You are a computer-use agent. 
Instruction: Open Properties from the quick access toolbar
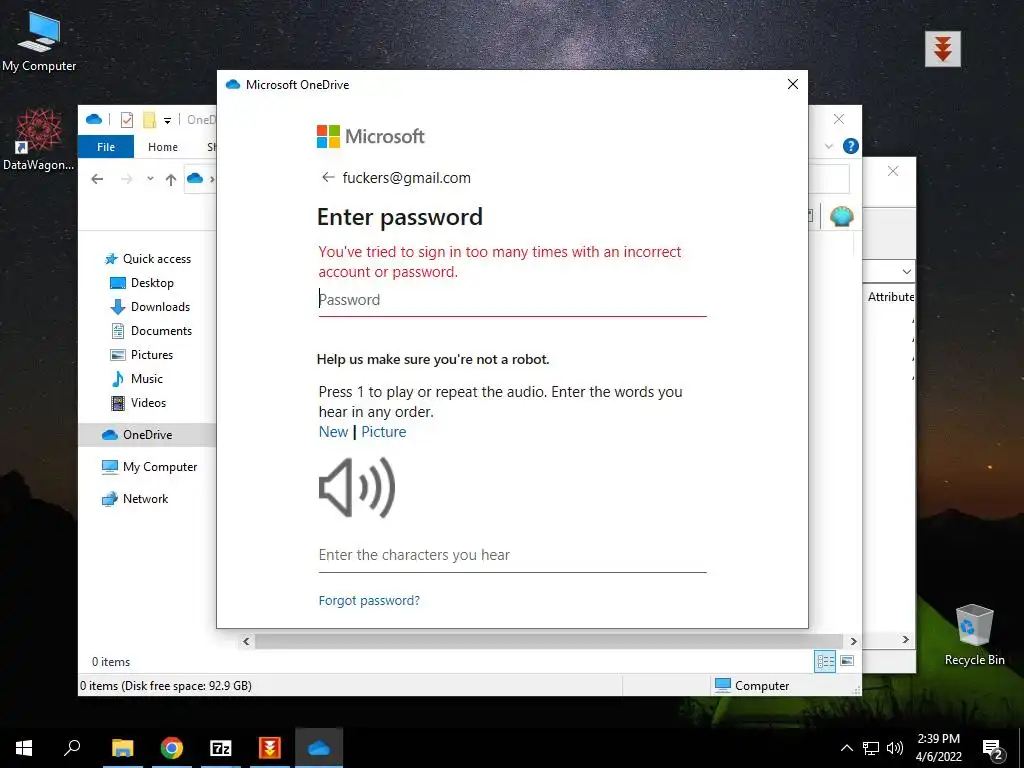coord(127,120)
